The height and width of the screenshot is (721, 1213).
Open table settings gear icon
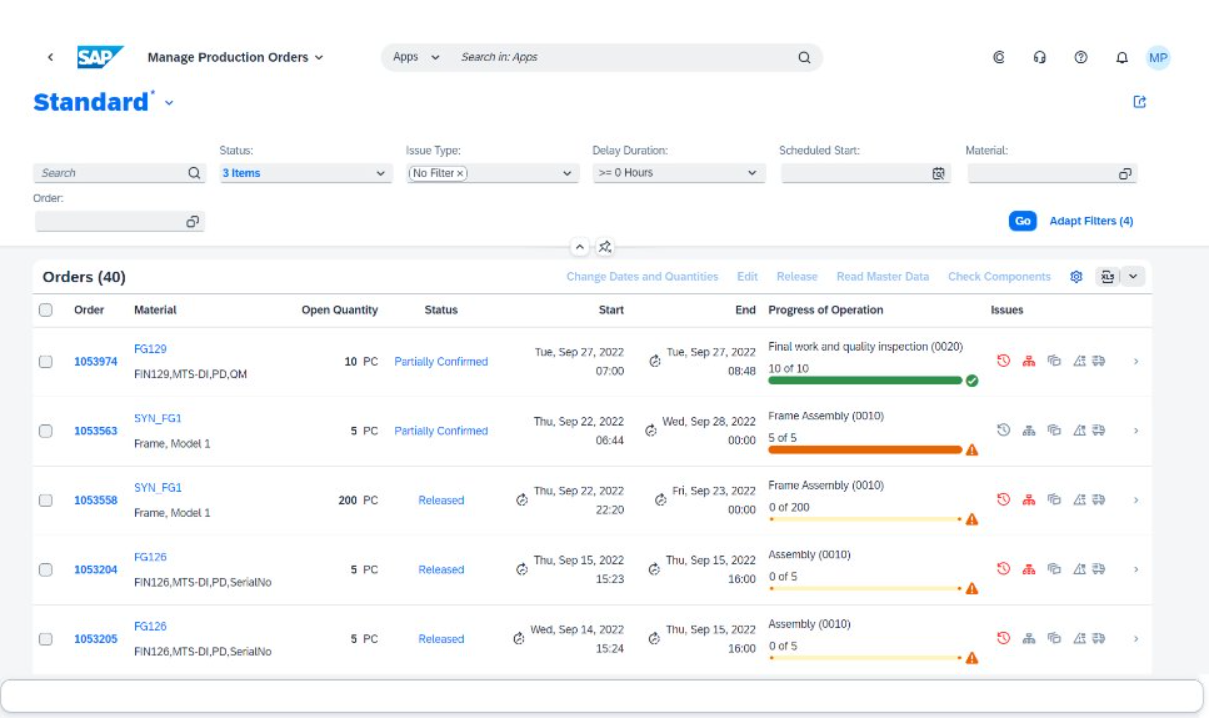1077,277
